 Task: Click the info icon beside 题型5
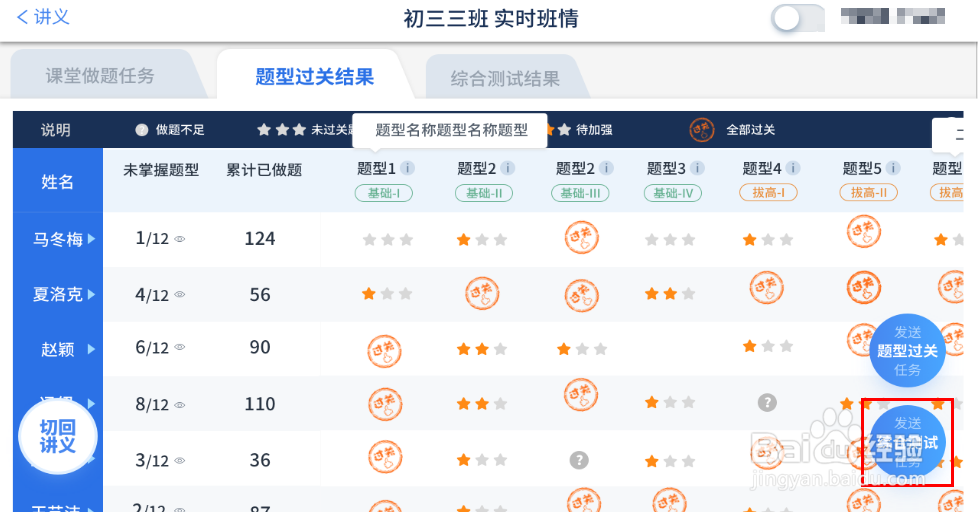pyautogui.click(x=893, y=168)
